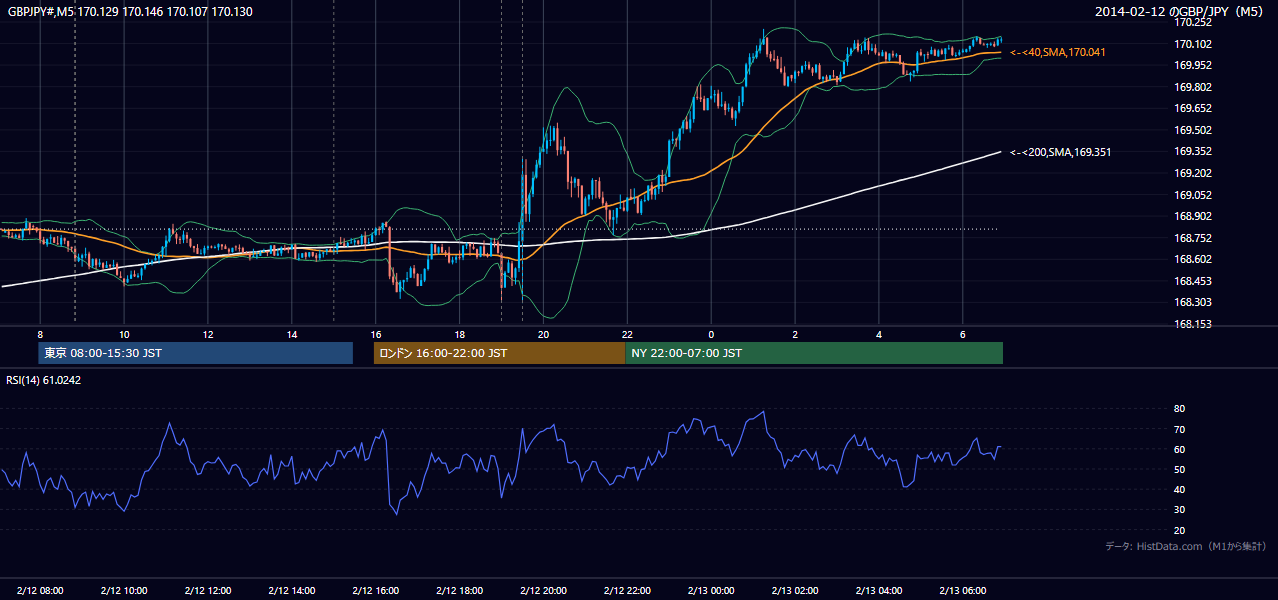The image size is (1278, 600).
Task: Click the 169.052 price axis label
Action: pos(1194,195)
